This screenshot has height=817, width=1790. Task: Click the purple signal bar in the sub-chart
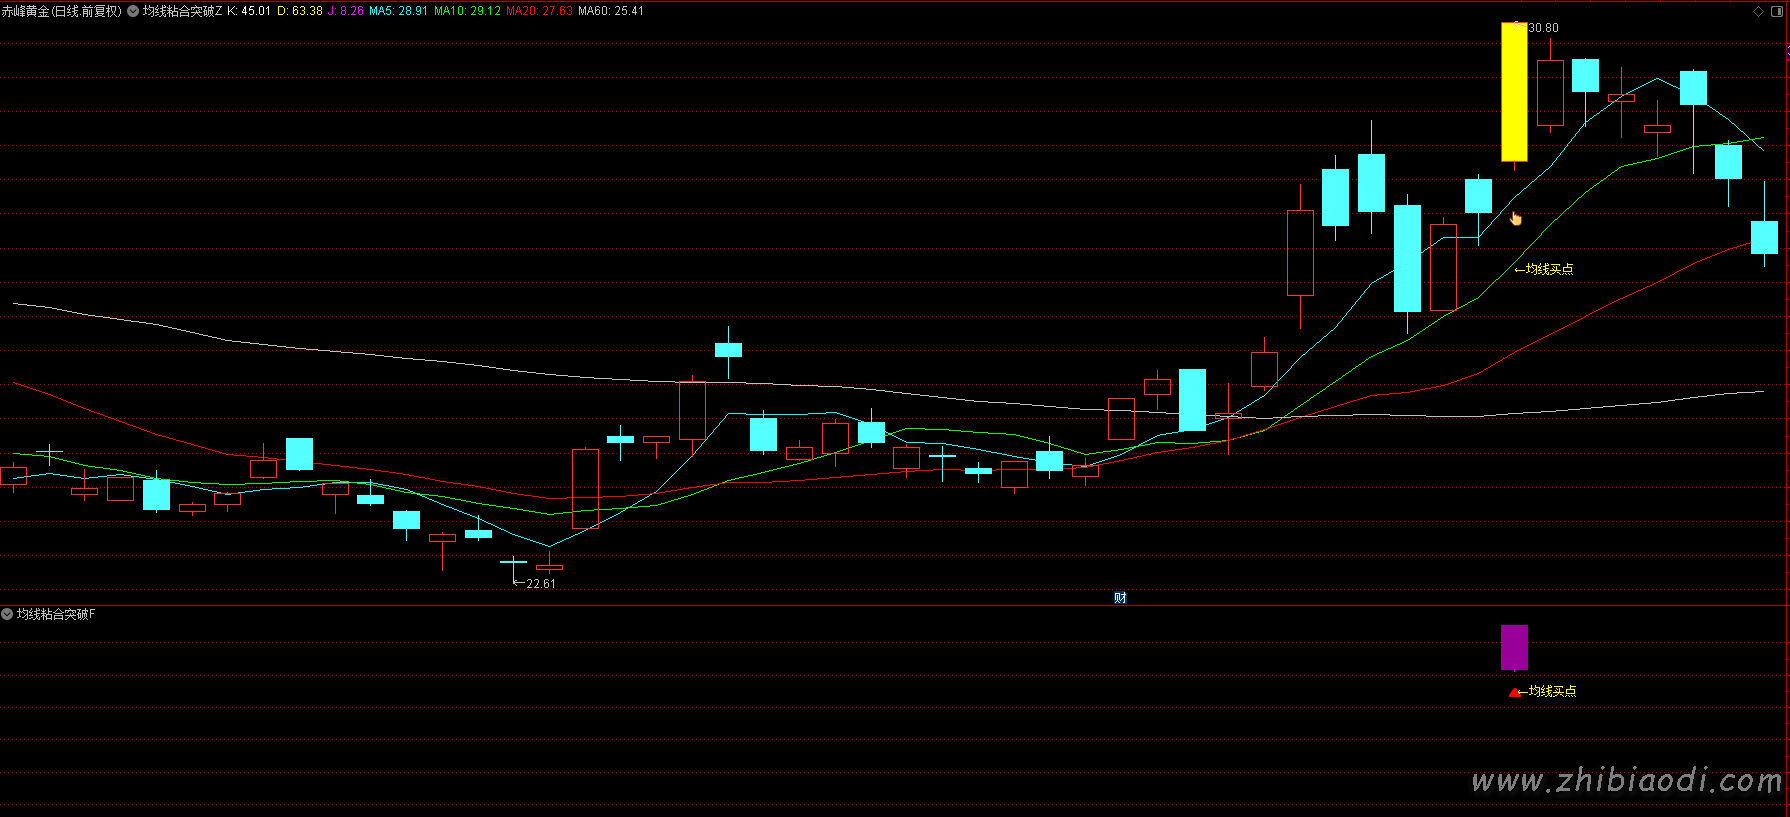coord(1514,647)
